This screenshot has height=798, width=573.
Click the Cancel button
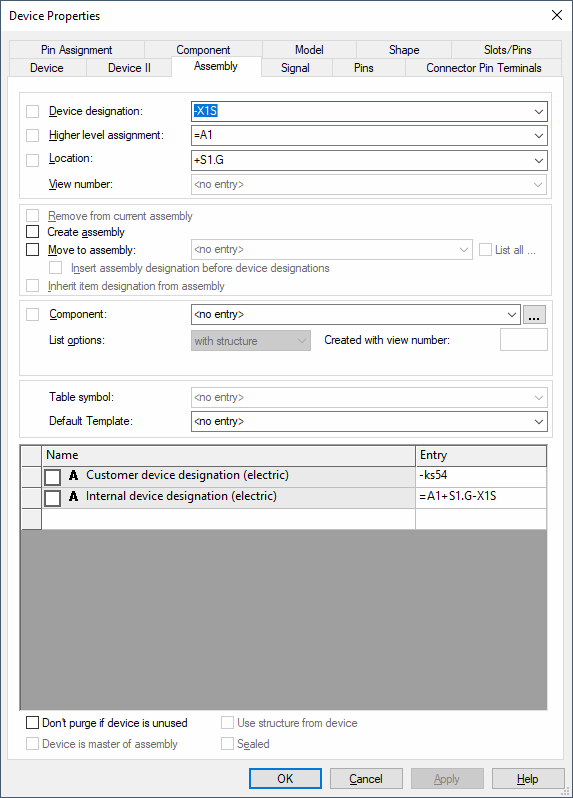pyautogui.click(x=366, y=779)
